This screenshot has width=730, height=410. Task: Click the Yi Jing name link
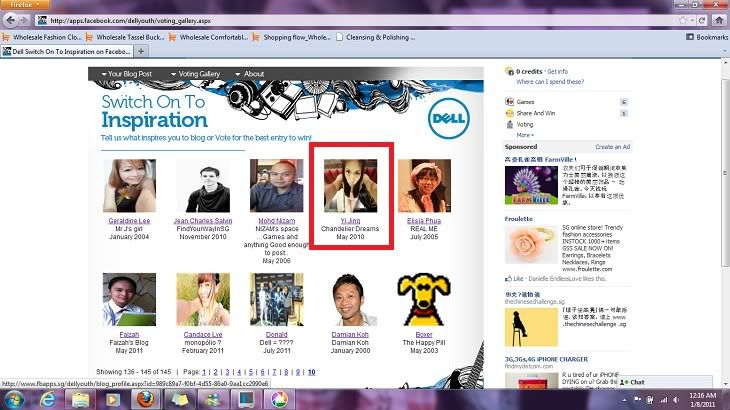(351, 221)
